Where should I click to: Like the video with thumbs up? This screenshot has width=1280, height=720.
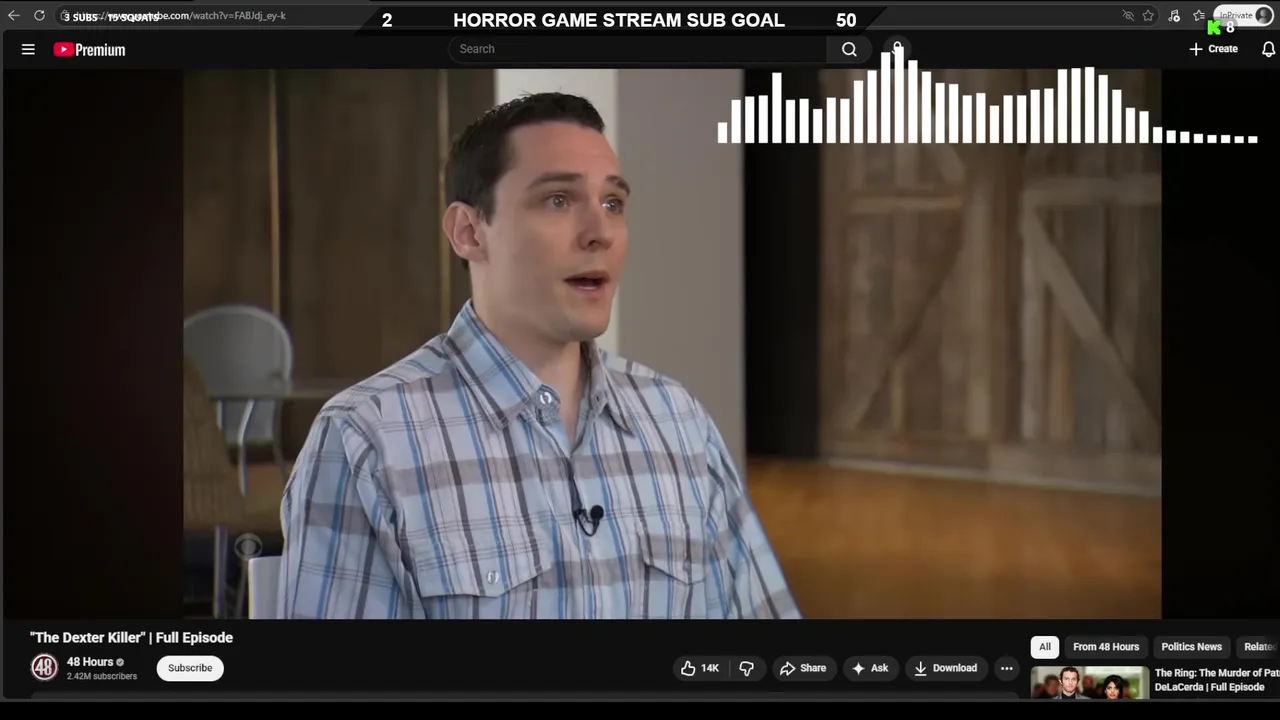(699, 668)
